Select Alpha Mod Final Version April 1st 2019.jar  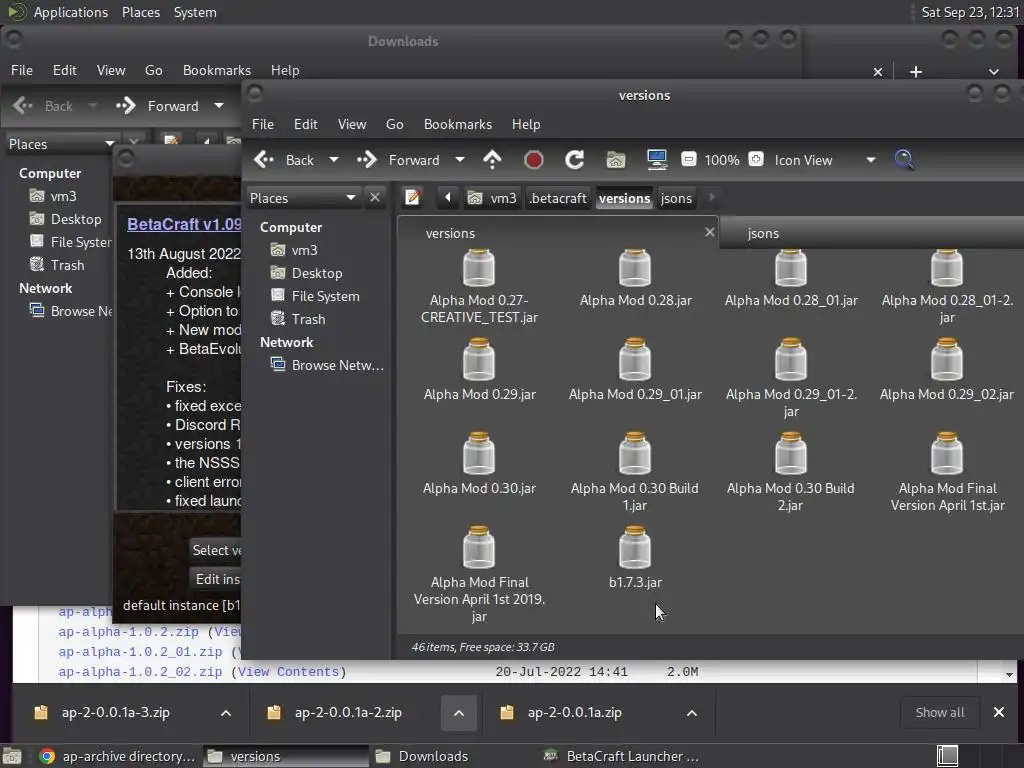pyautogui.click(x=479, y=575)
